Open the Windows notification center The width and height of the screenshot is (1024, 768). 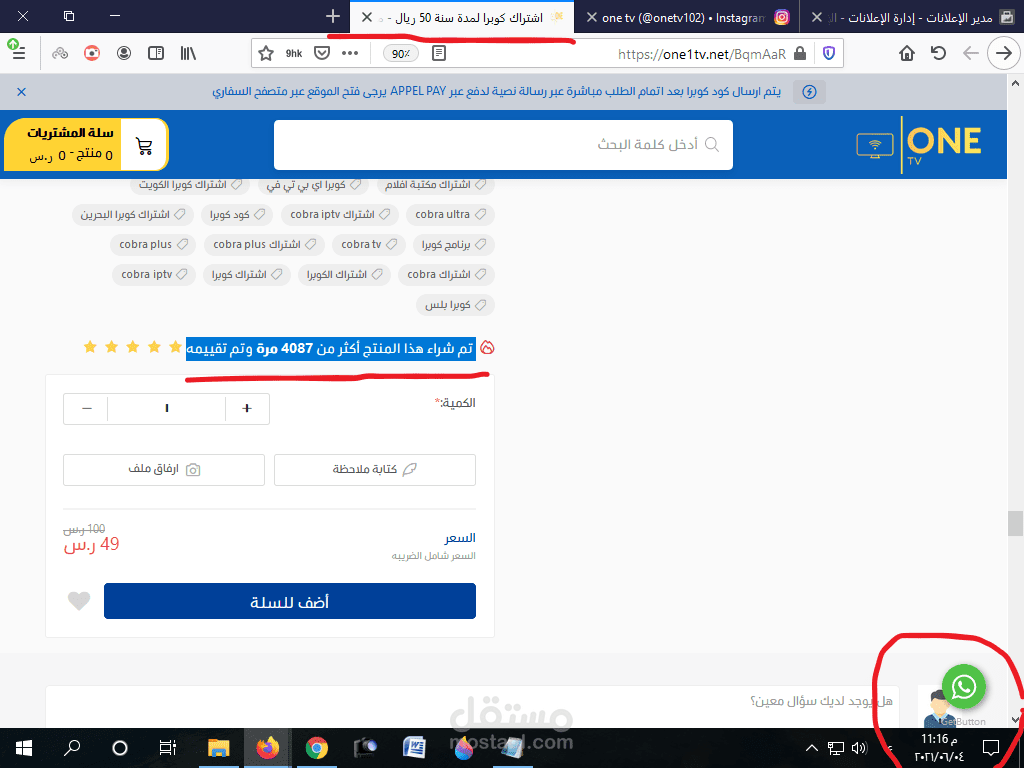coord(991,748)
